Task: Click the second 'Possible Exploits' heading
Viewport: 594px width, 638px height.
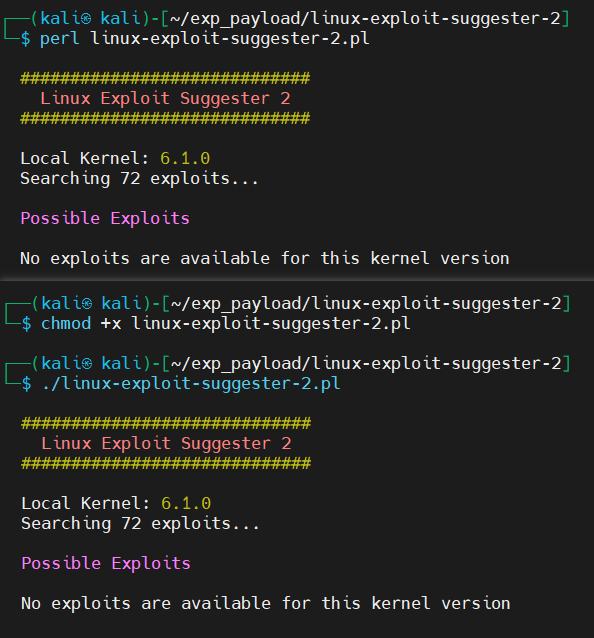Action: 106,564
